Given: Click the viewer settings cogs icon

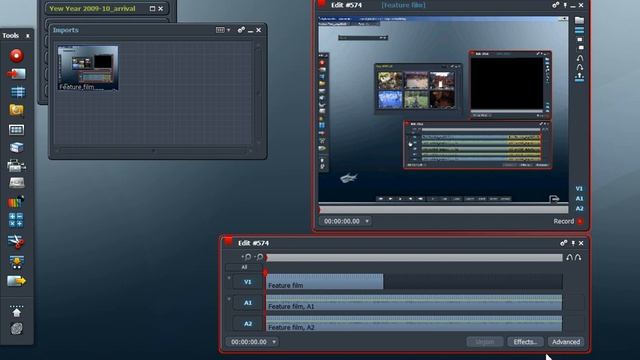Looking at the screenshot, I should (556, 5).
